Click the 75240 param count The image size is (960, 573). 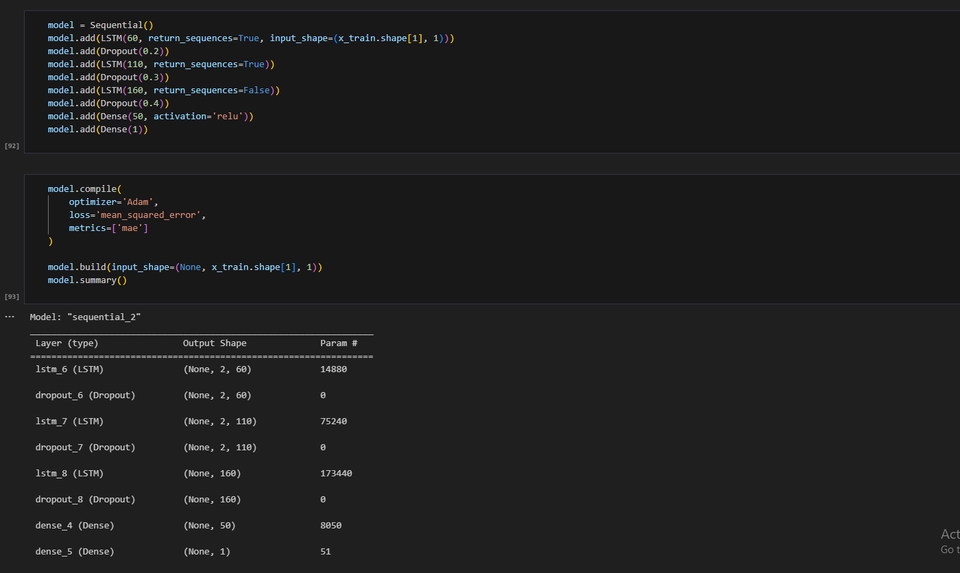334,421
